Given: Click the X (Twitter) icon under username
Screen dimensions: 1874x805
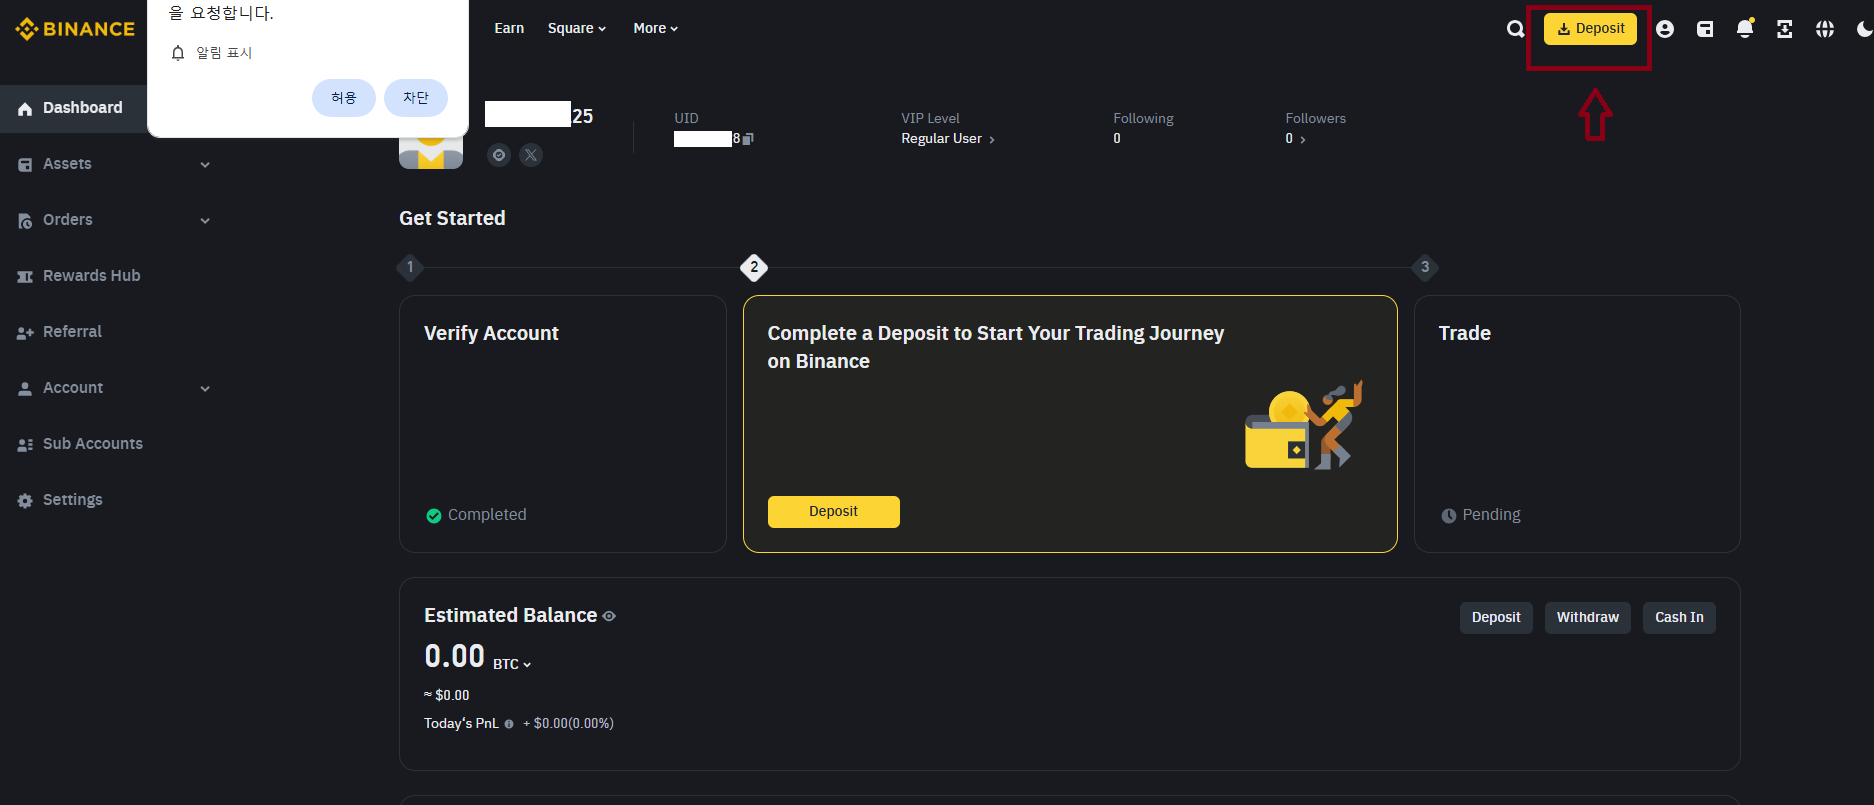Looking at the screenshot, I should [x=531, y=155].
